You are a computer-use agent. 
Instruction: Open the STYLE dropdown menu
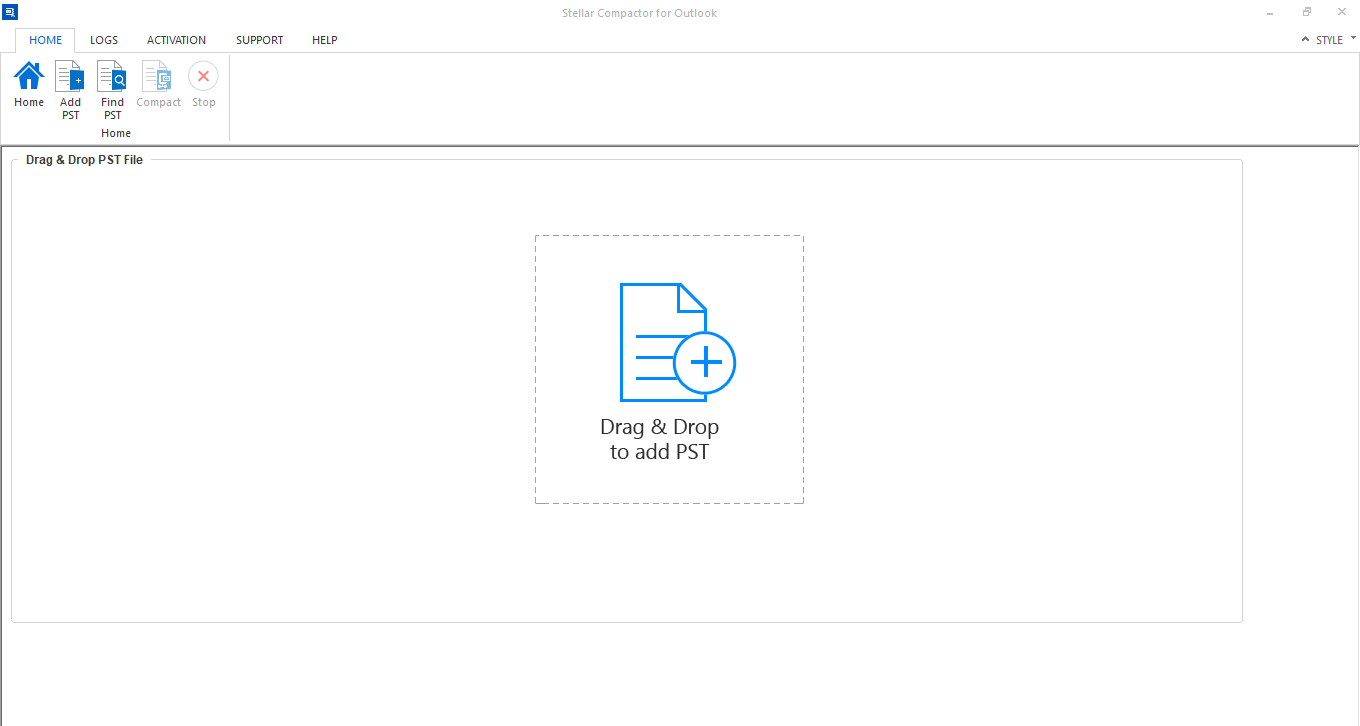(x=1329, y=40)
